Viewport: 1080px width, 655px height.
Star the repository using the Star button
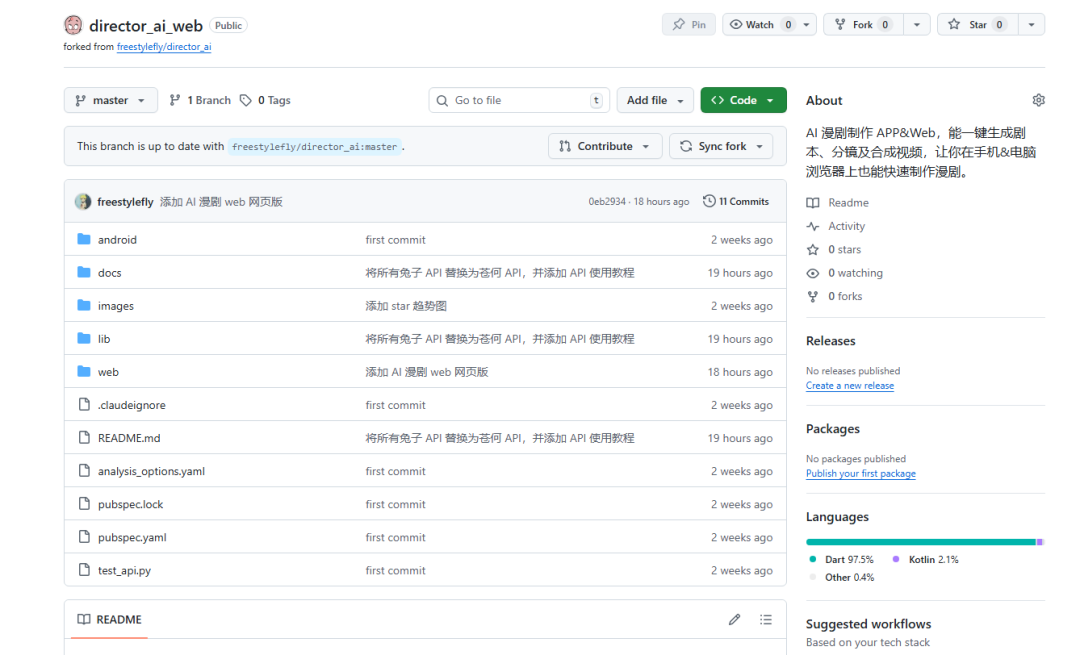coord(977,25)
